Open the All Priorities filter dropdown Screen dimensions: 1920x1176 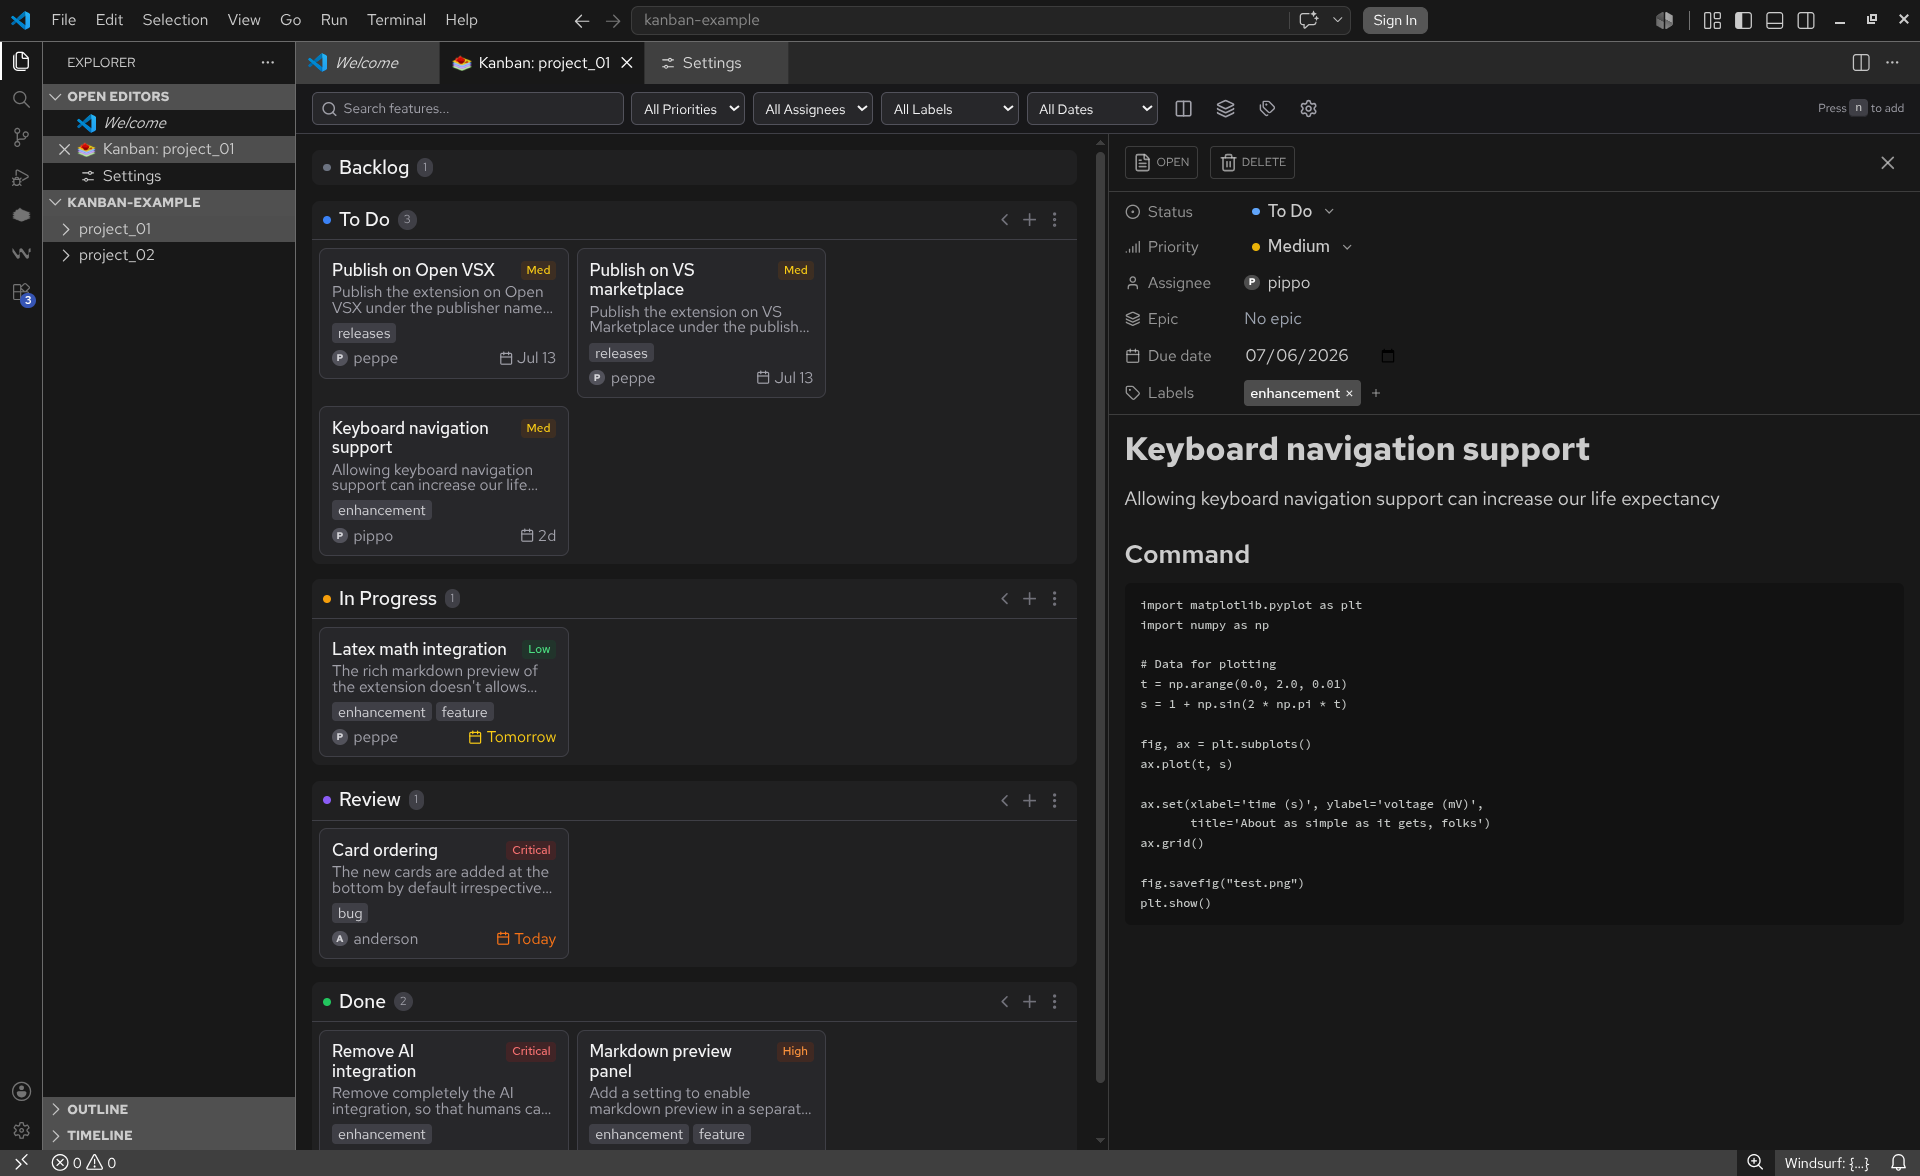point(688,109)
